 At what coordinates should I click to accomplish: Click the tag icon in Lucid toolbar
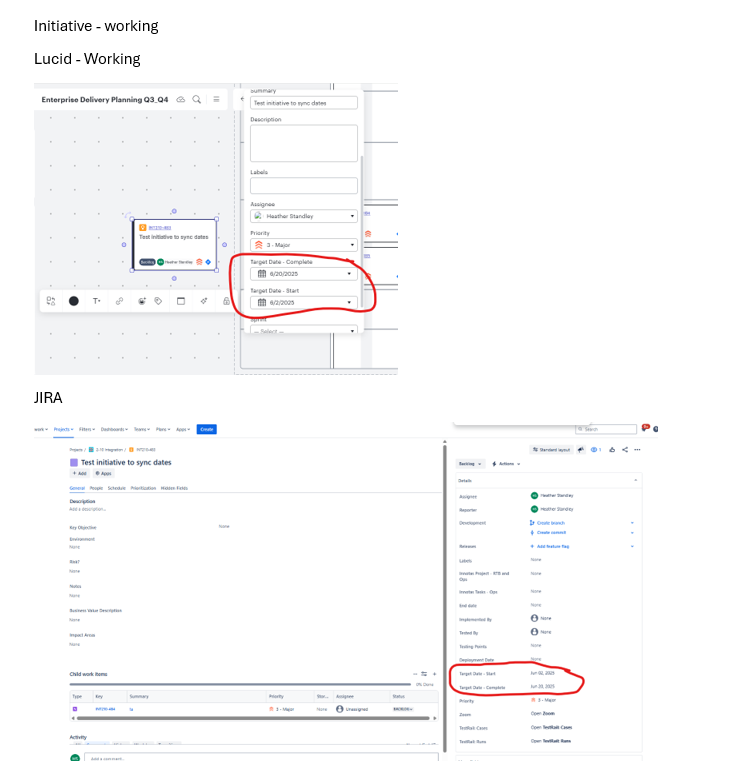[158, 301]
